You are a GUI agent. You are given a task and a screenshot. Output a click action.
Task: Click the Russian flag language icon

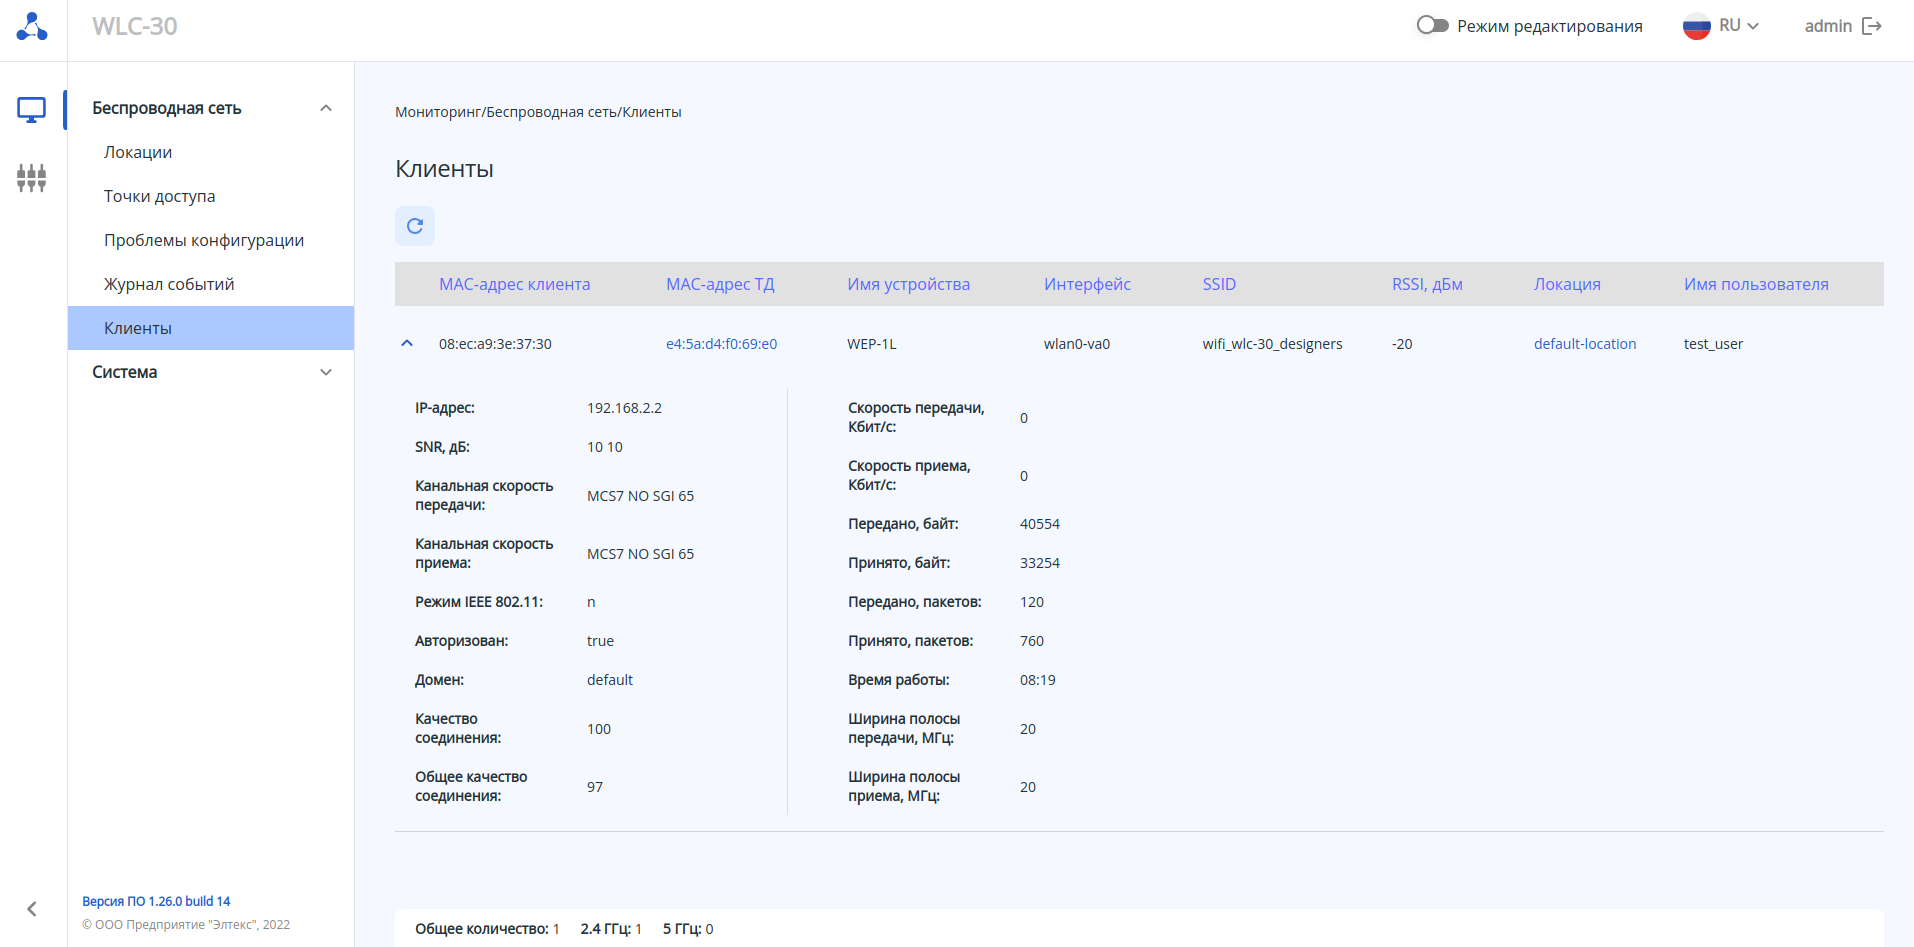tap(1696, 27)
